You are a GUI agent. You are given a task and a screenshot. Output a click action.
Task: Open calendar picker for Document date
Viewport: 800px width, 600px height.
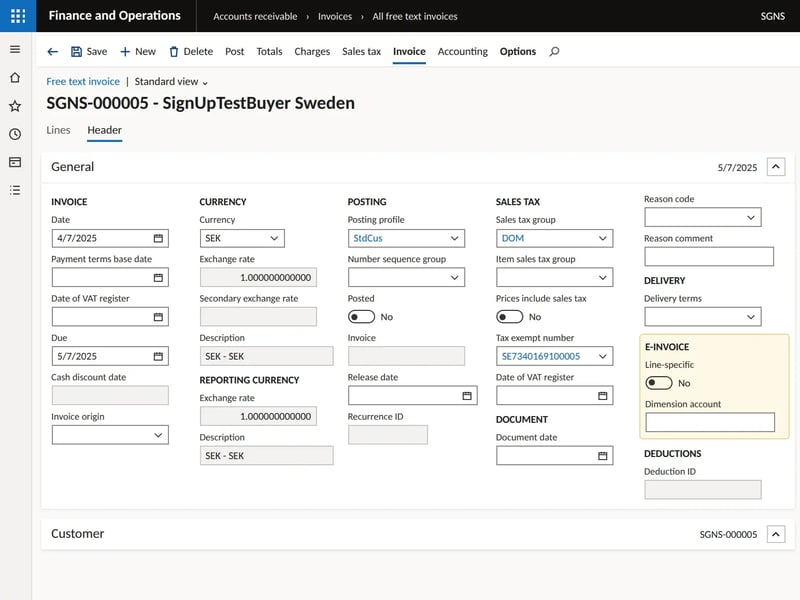603,456
